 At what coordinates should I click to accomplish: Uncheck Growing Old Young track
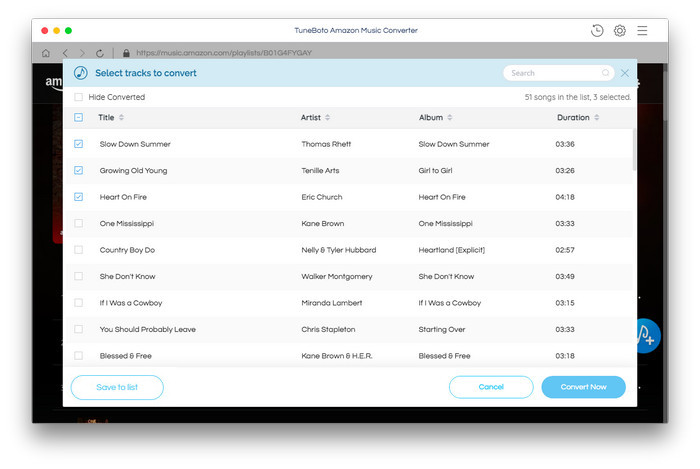tap(79, 170)
